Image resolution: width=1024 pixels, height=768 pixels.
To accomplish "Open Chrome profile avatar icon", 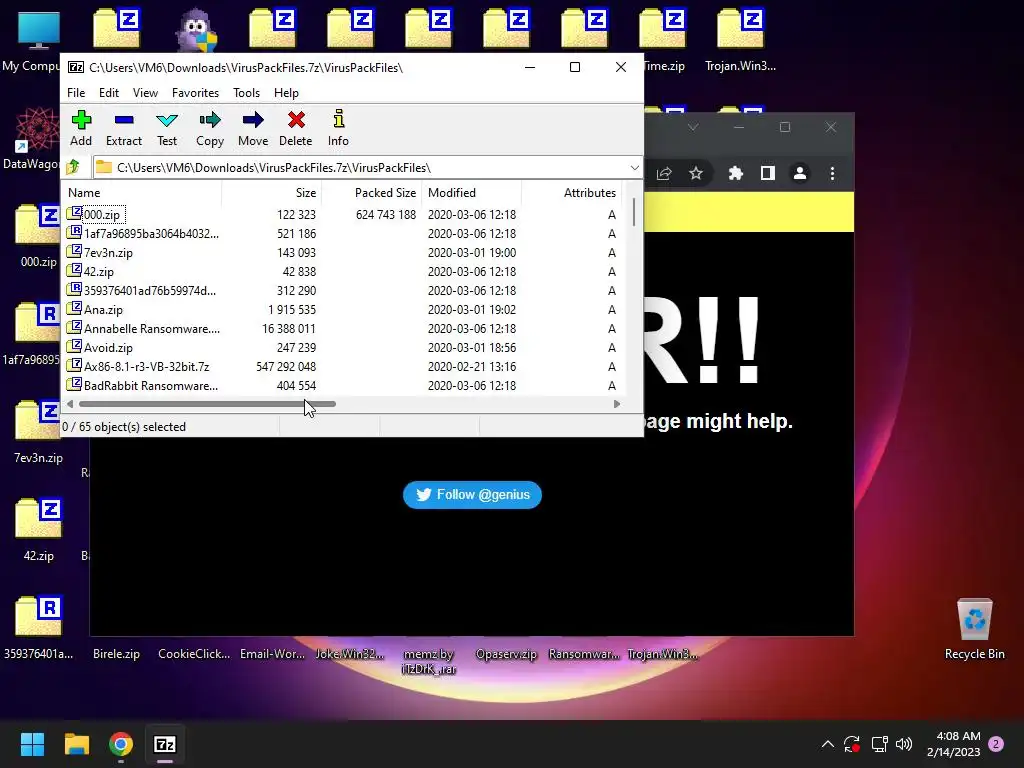I will point(799,173).
